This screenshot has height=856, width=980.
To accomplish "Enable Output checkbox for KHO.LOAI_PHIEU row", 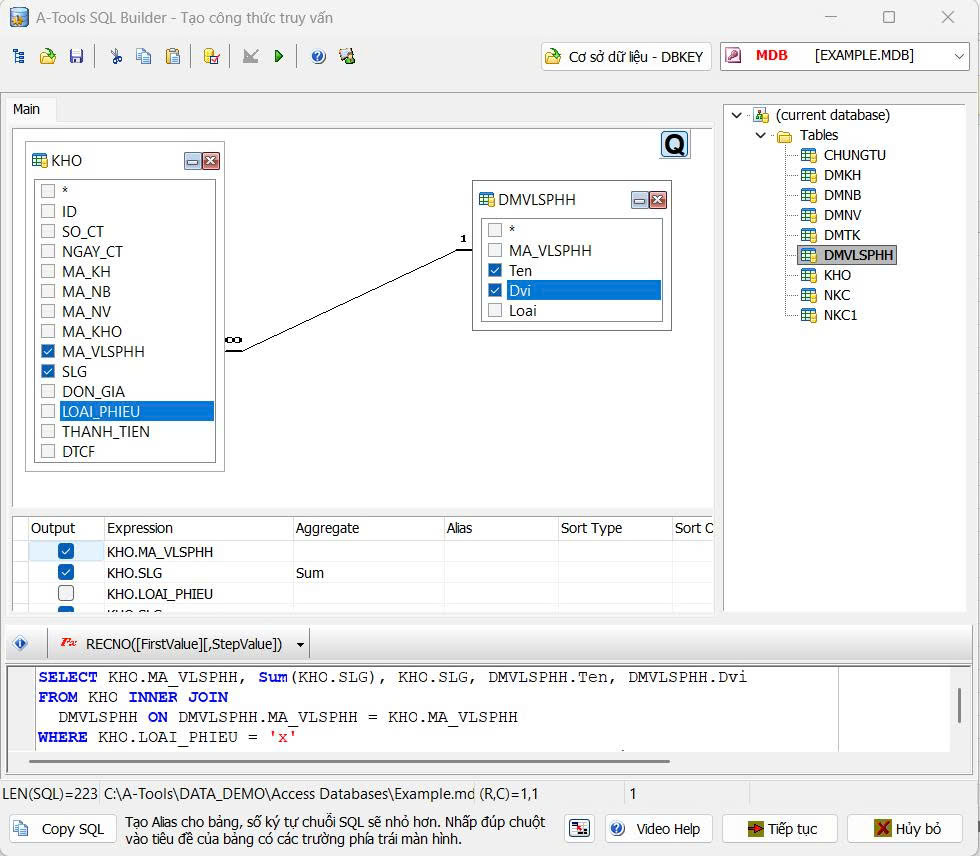I will click(66, 594).
